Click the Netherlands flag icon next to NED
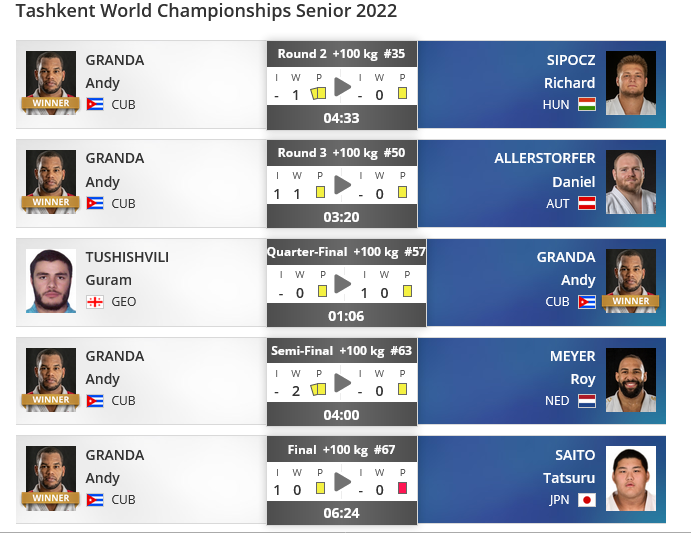691x533 pixels. [x=587, y=401]
